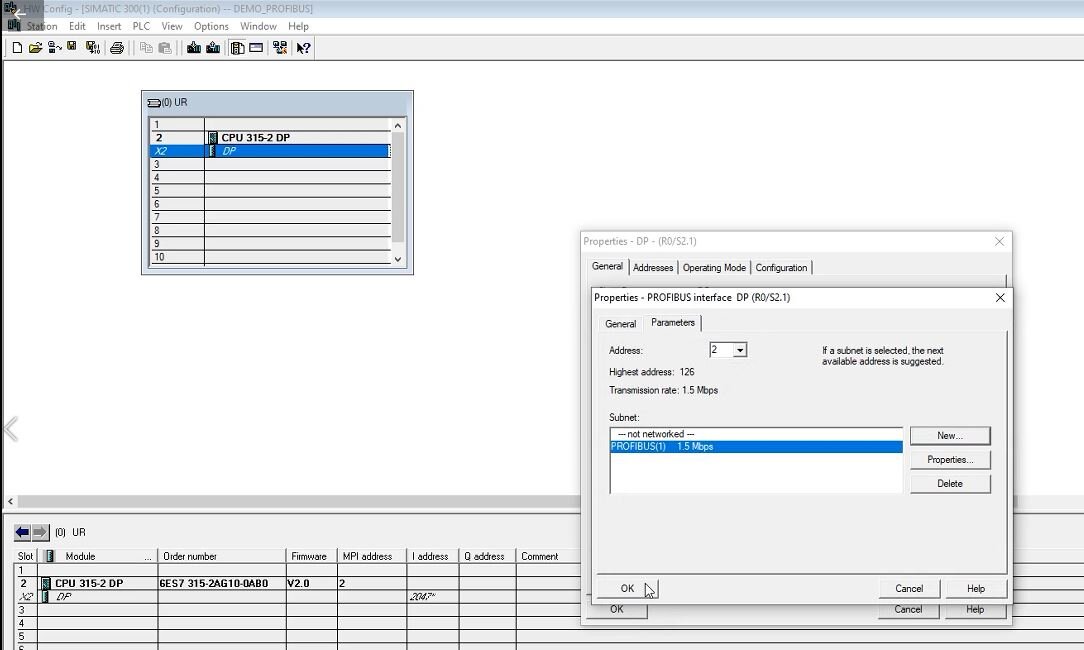Click the Open Online/Offline toolbar icon

pyautogui.click(x=55, y=48)
